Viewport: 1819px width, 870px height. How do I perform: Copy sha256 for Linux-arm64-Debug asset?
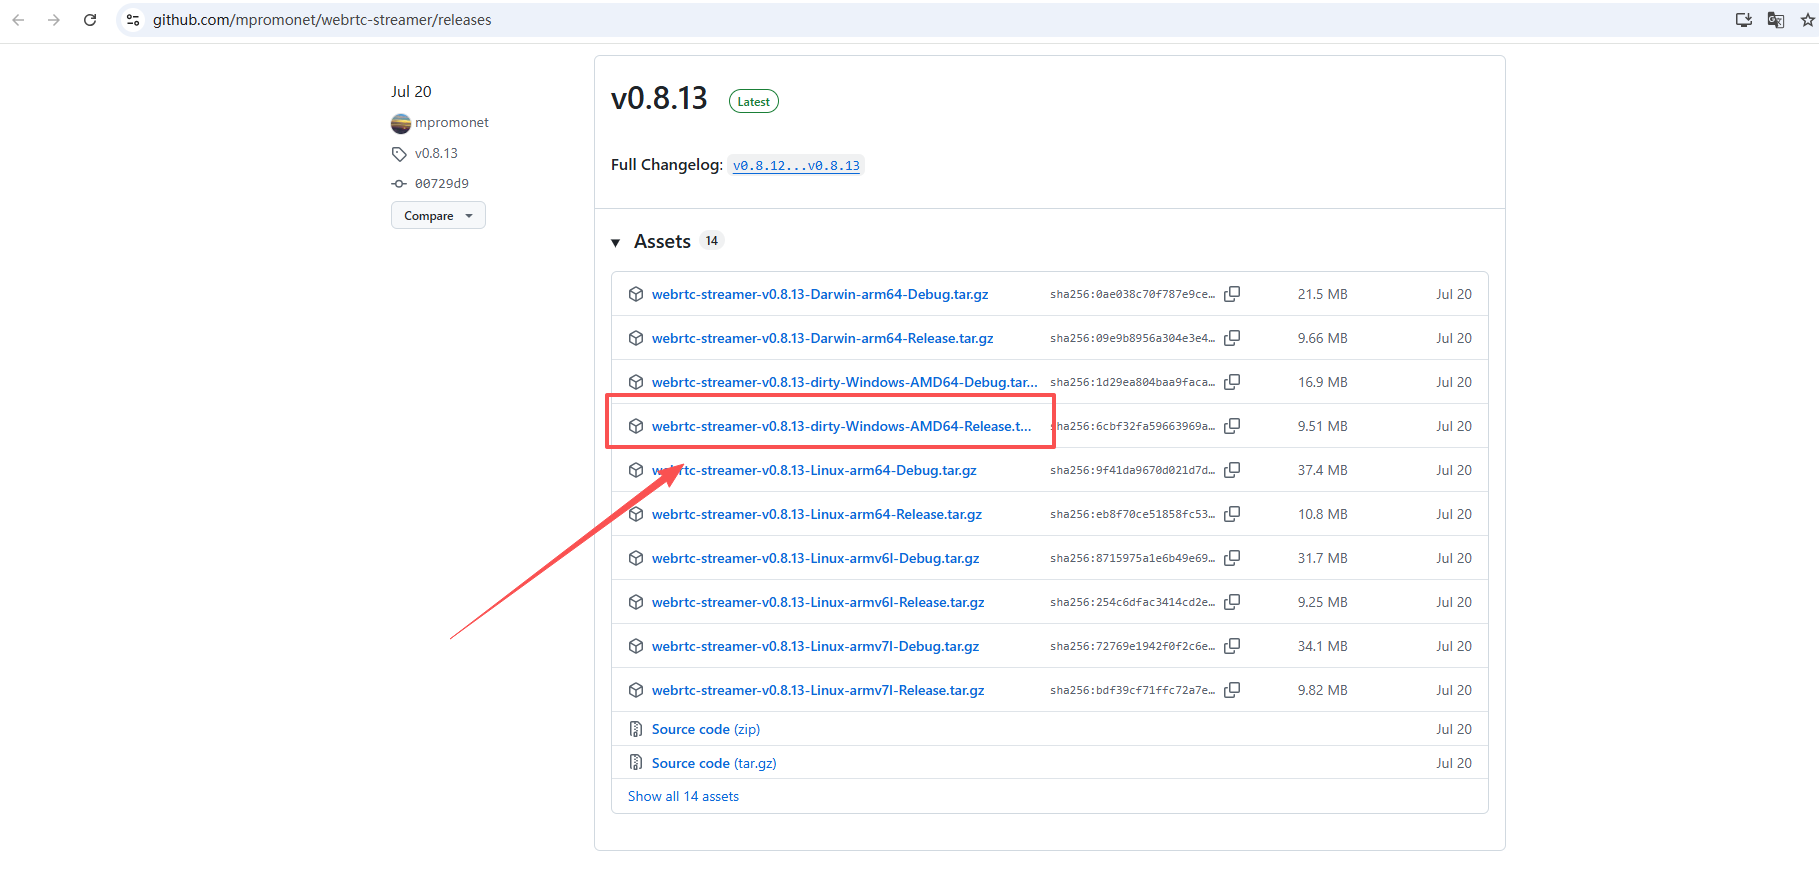(1232, 470)
